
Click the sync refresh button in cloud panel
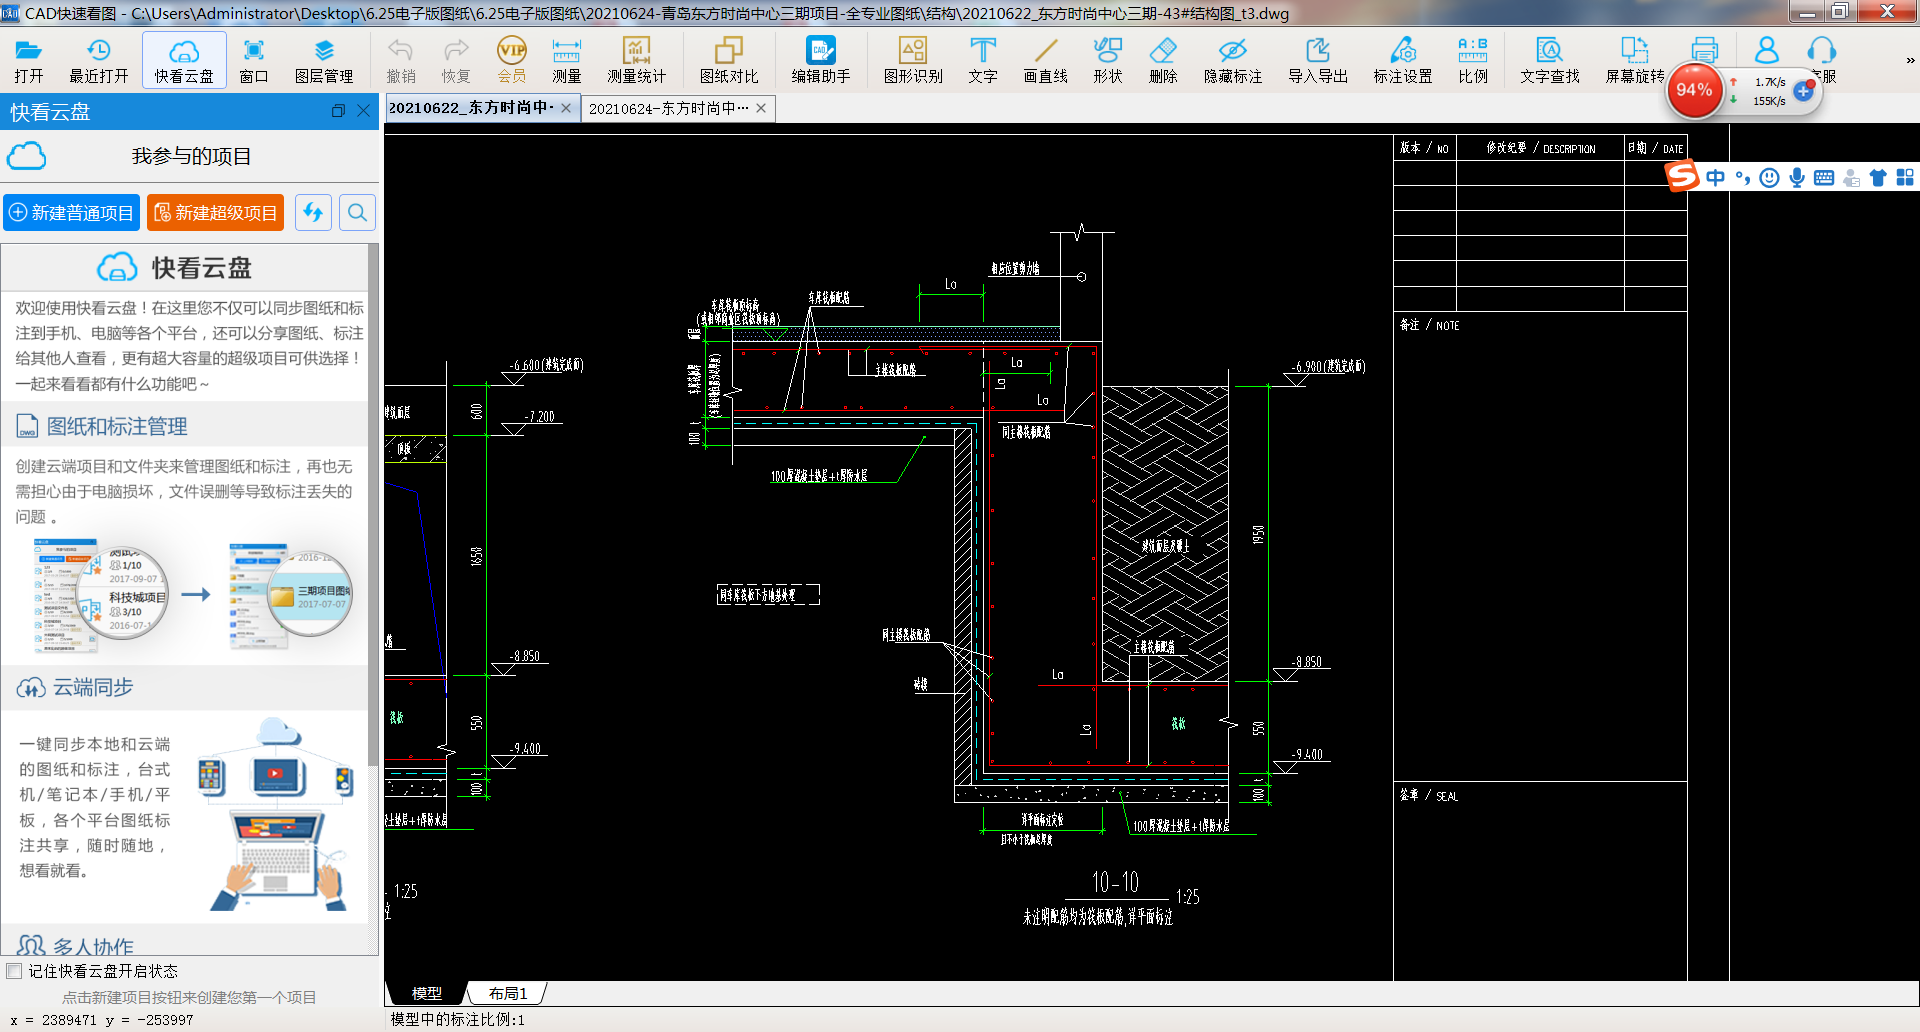pyautogui.click(x=313, y=213)
